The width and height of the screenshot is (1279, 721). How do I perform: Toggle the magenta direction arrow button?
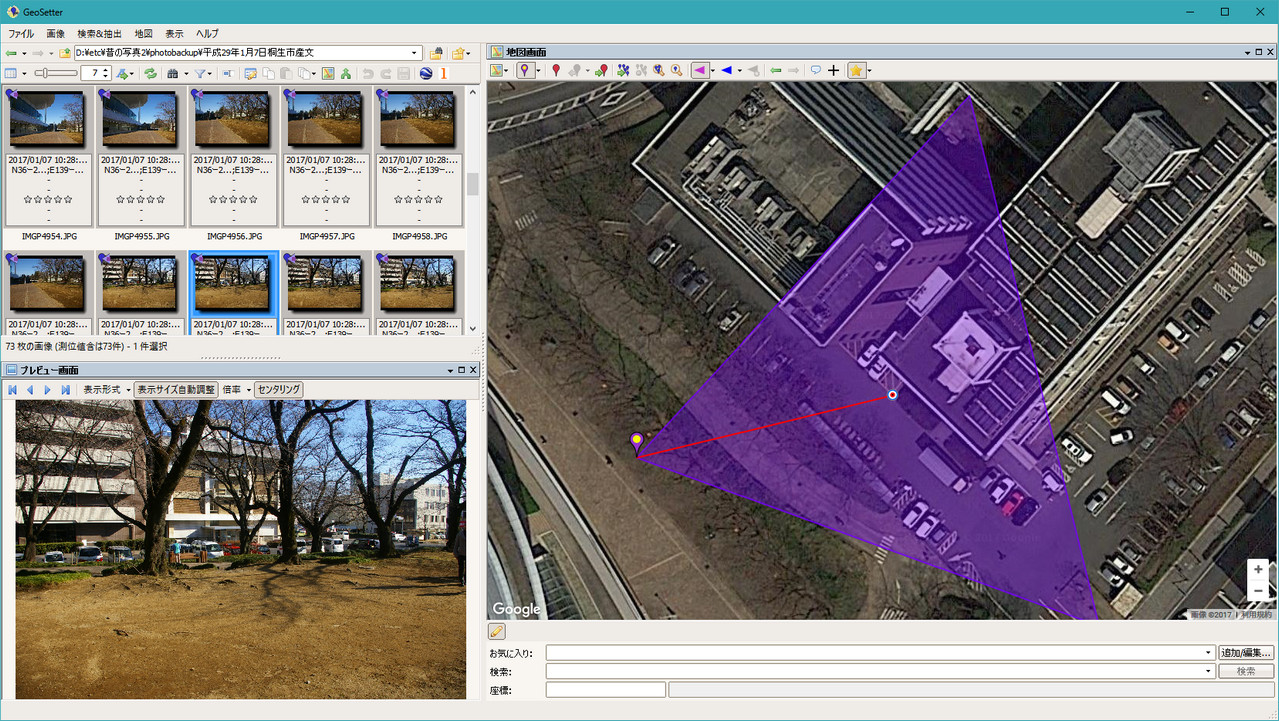700,70
